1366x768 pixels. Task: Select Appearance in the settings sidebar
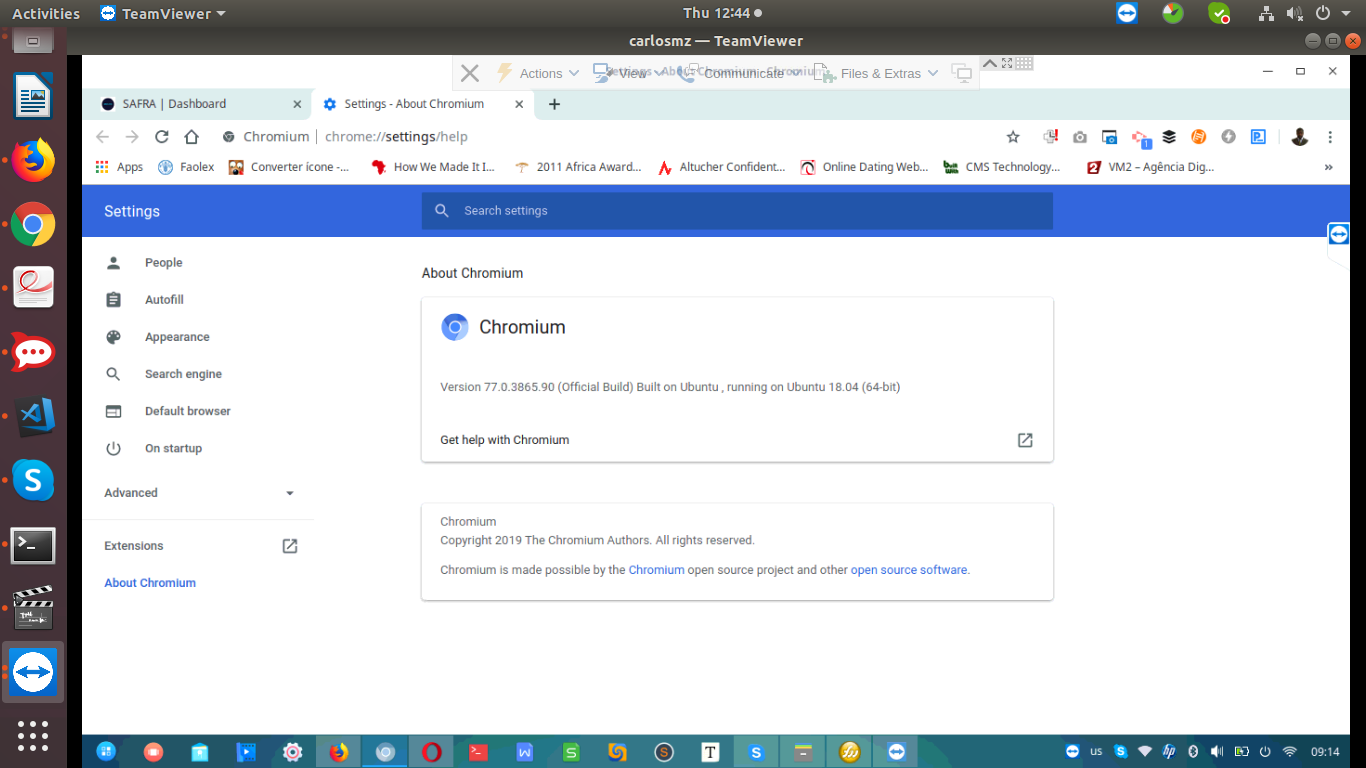(x=177, y=337)
